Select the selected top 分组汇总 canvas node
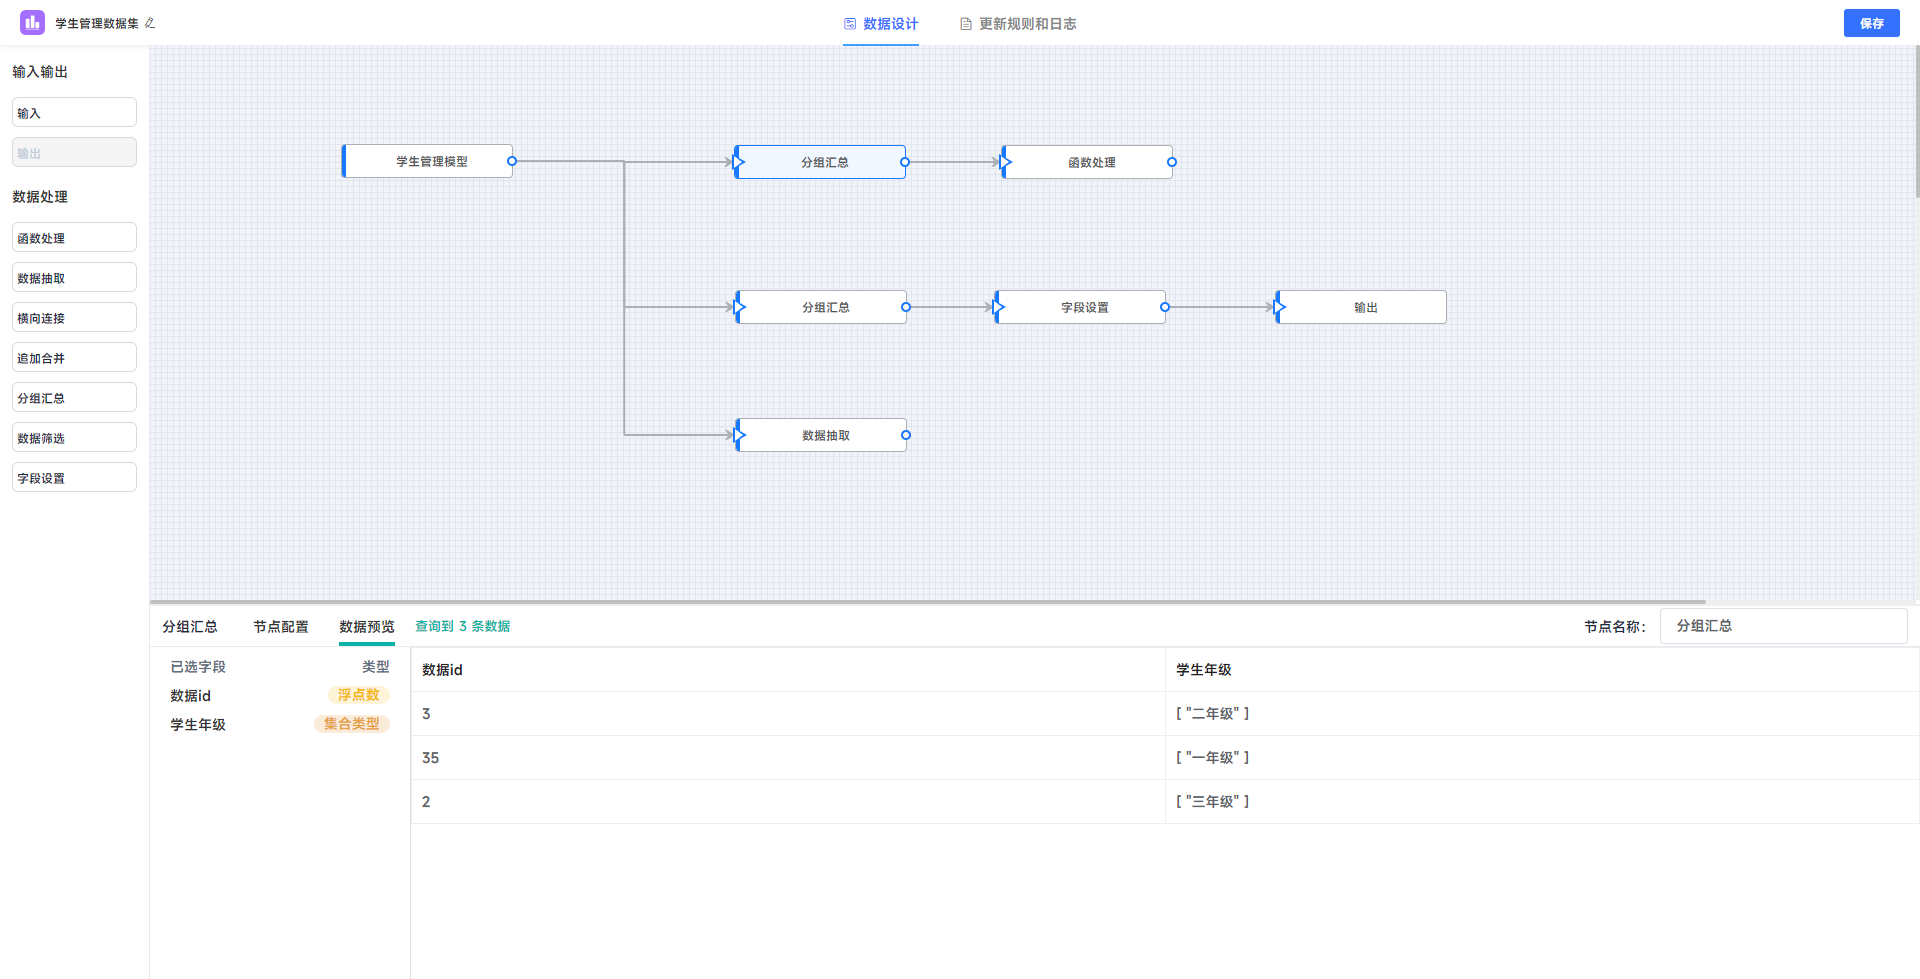Image resolution: width=1920 pixels, height=979 pixels. pyautogui.click(x=824, y=162)
